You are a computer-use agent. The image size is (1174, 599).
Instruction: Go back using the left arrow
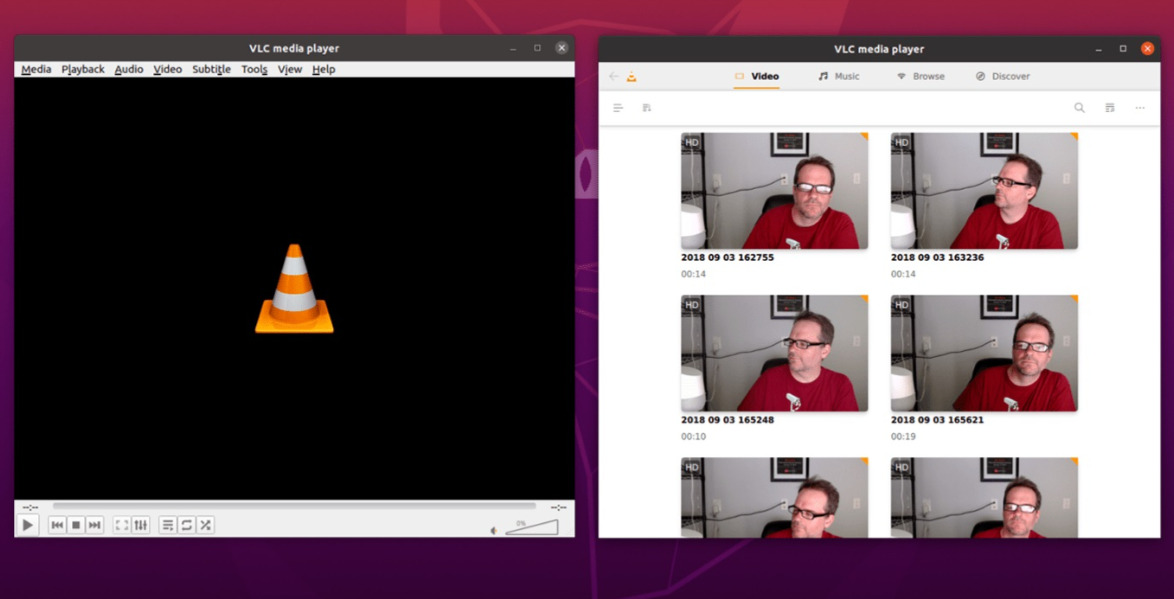(614, 76)
